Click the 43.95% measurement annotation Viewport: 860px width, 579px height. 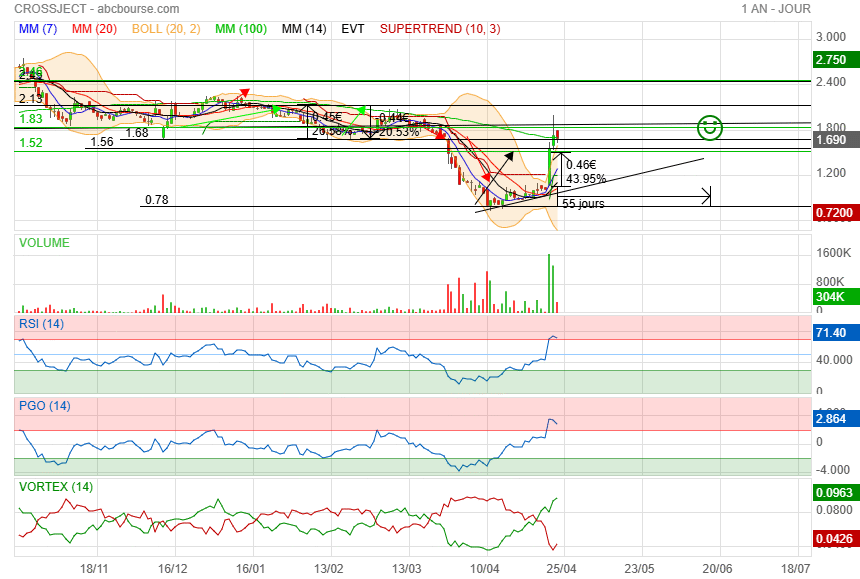(x=586, y=179)
